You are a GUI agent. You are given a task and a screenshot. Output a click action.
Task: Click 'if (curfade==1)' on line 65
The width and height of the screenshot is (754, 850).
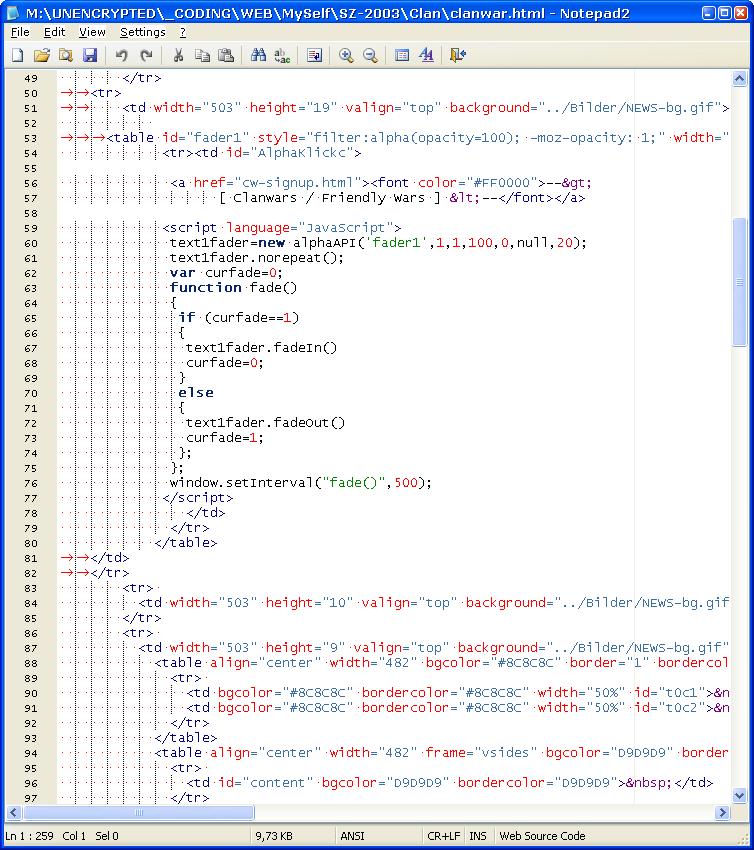pos(239,318)
